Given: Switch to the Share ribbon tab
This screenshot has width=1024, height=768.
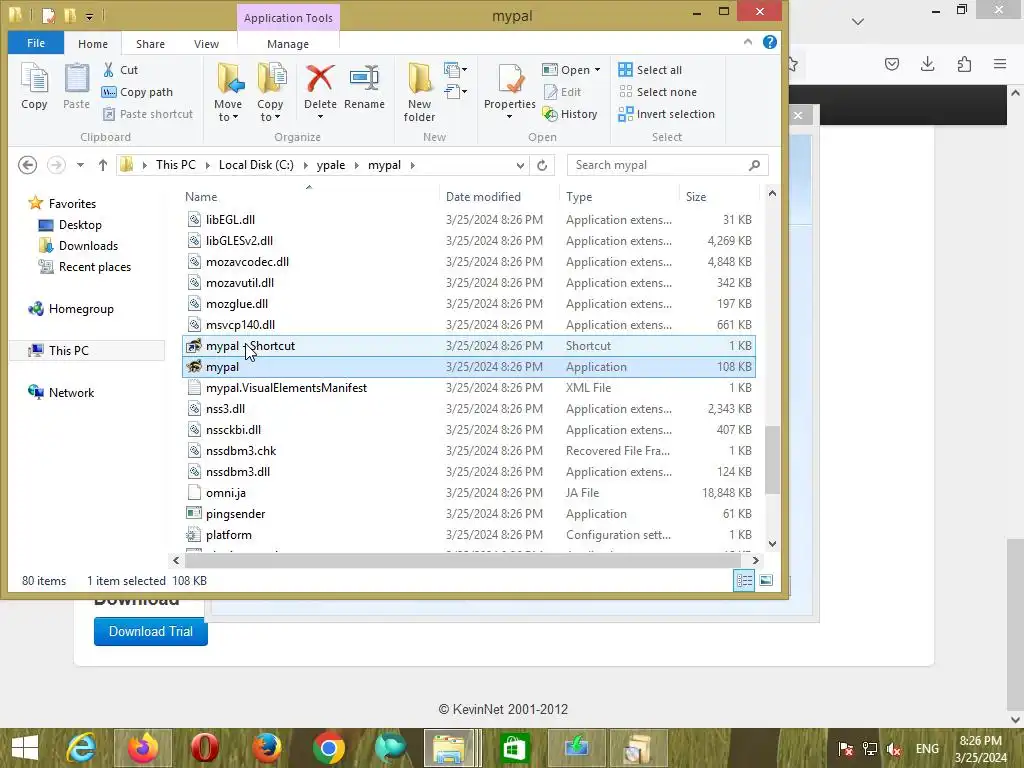Looking at the screenshot, I should (150, 44).
